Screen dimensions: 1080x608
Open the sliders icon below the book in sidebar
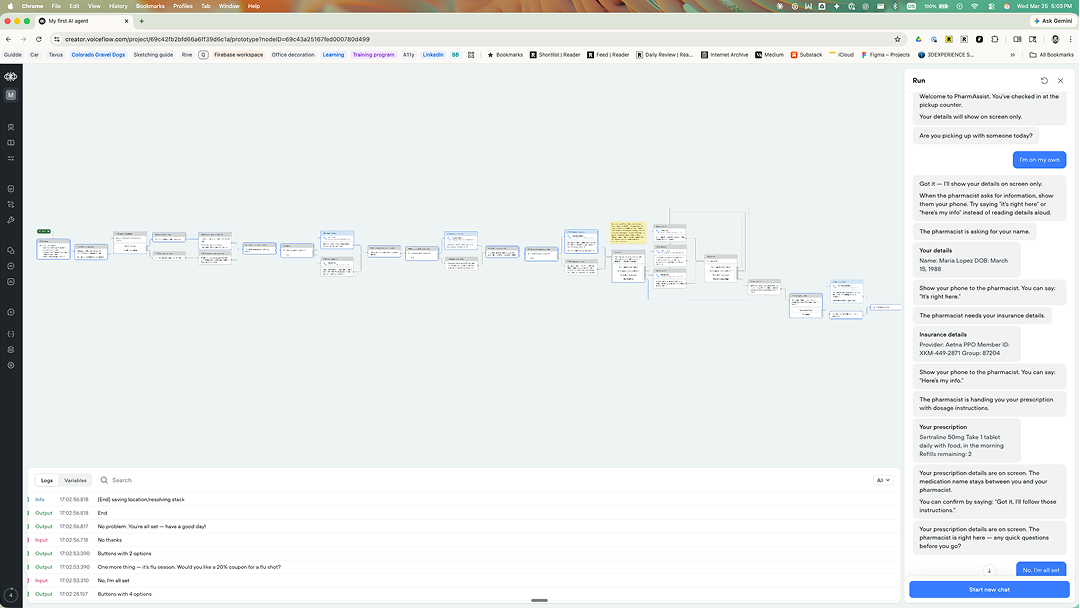[11, 159]
